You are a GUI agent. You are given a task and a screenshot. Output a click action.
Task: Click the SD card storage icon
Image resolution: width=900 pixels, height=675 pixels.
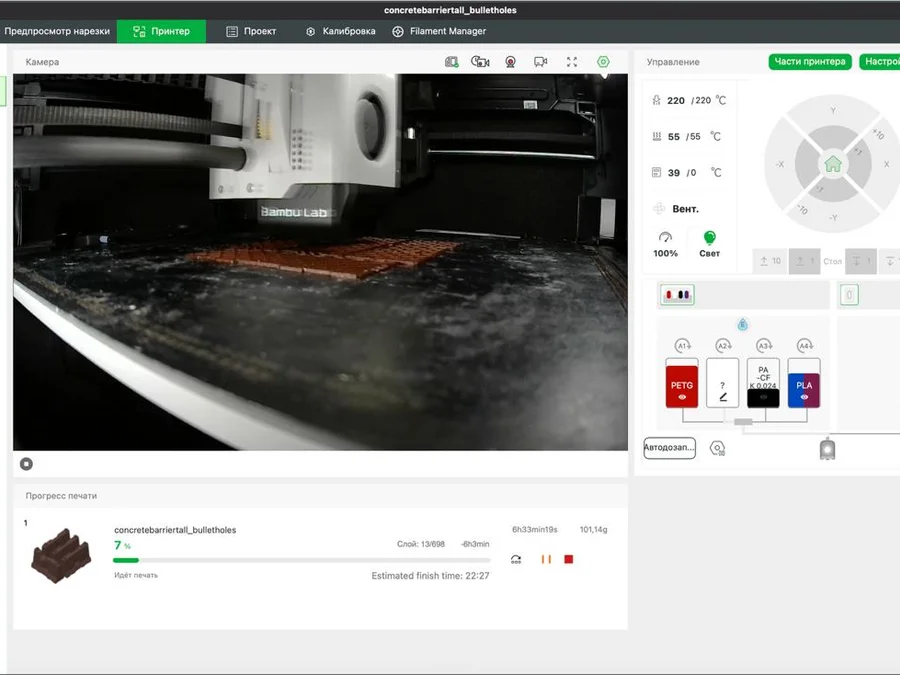point(452,62)
